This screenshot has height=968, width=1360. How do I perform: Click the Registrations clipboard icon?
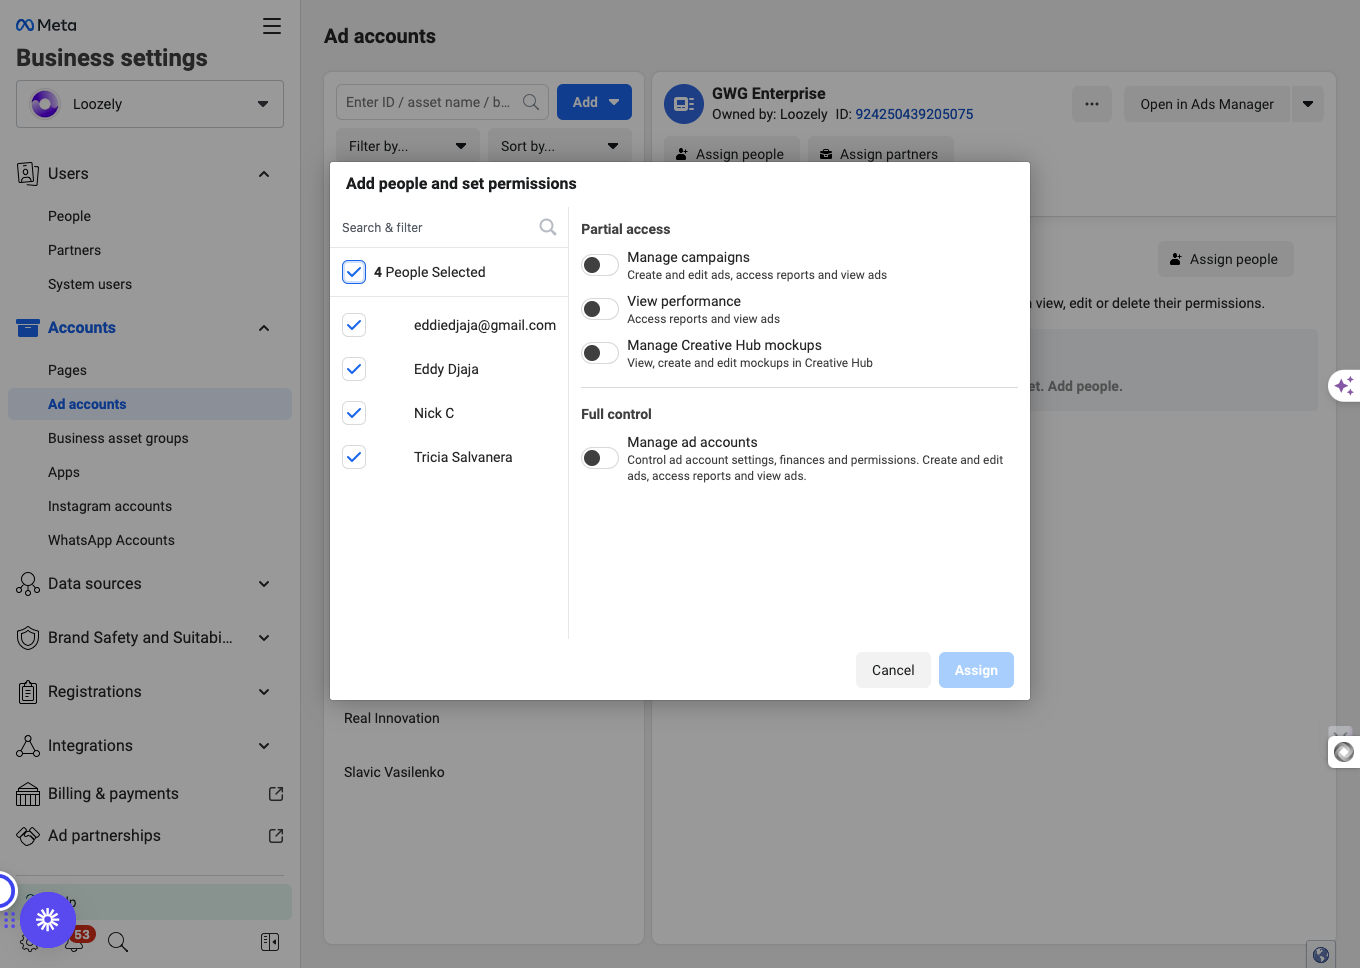[28, 692]
